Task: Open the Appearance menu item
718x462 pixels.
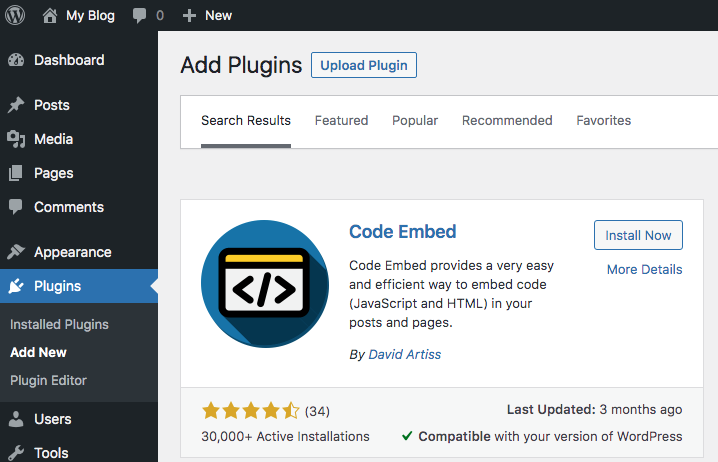Action: coord(73,252)
